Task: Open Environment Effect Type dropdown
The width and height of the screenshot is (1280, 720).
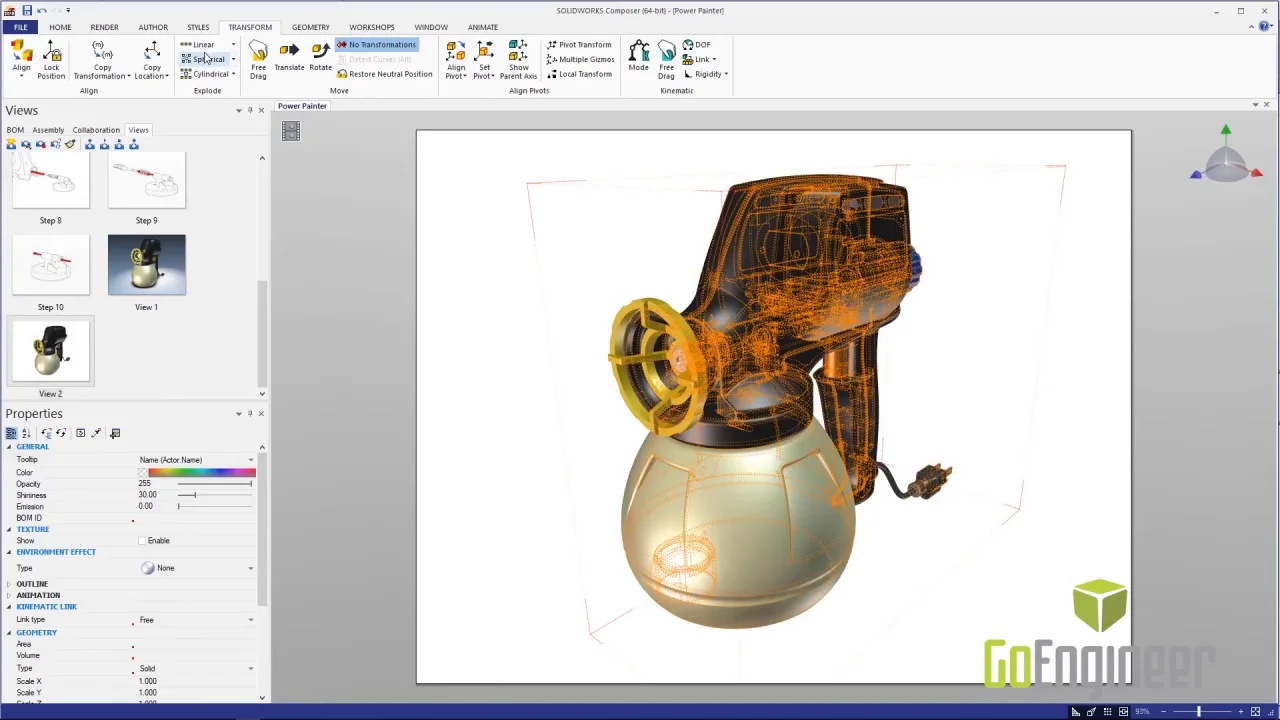Action: tap(251, 568)
